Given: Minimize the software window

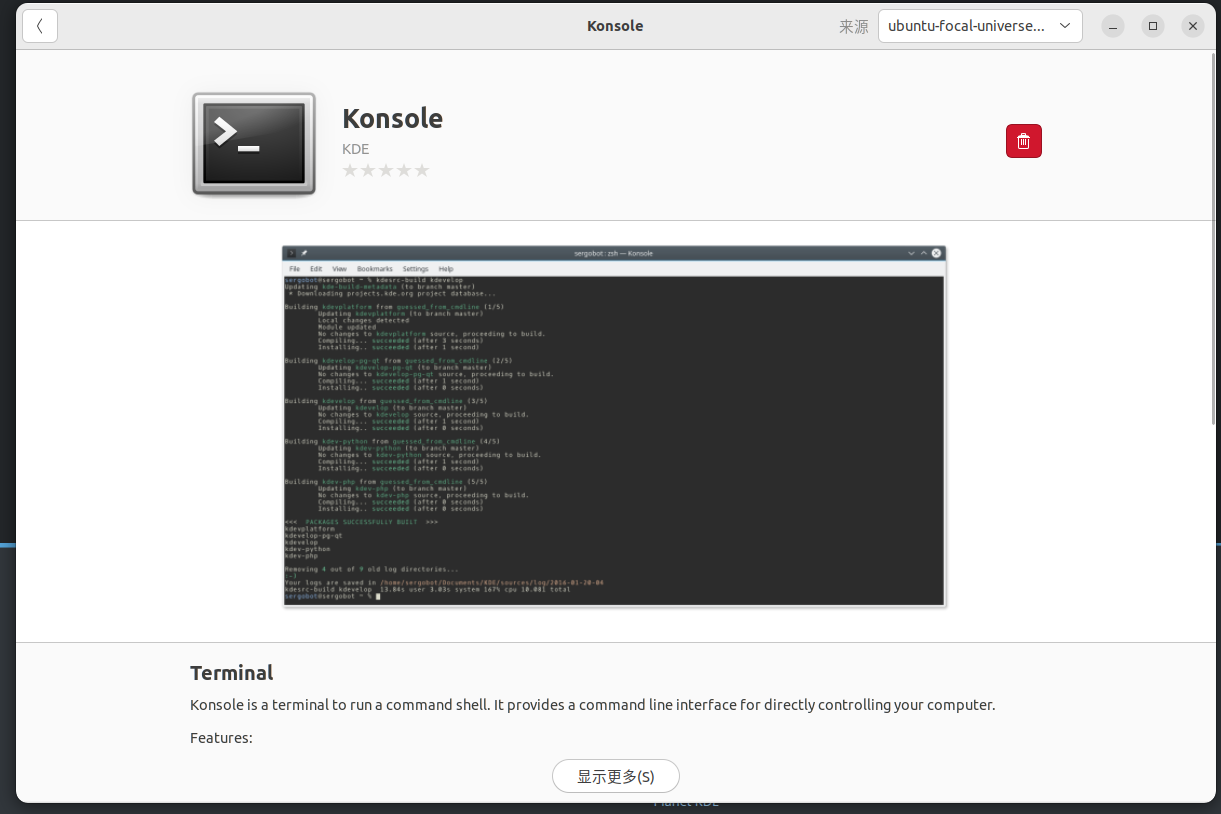Looking at the screenshot, I should pyautogui.click(x=1113, y=26).
